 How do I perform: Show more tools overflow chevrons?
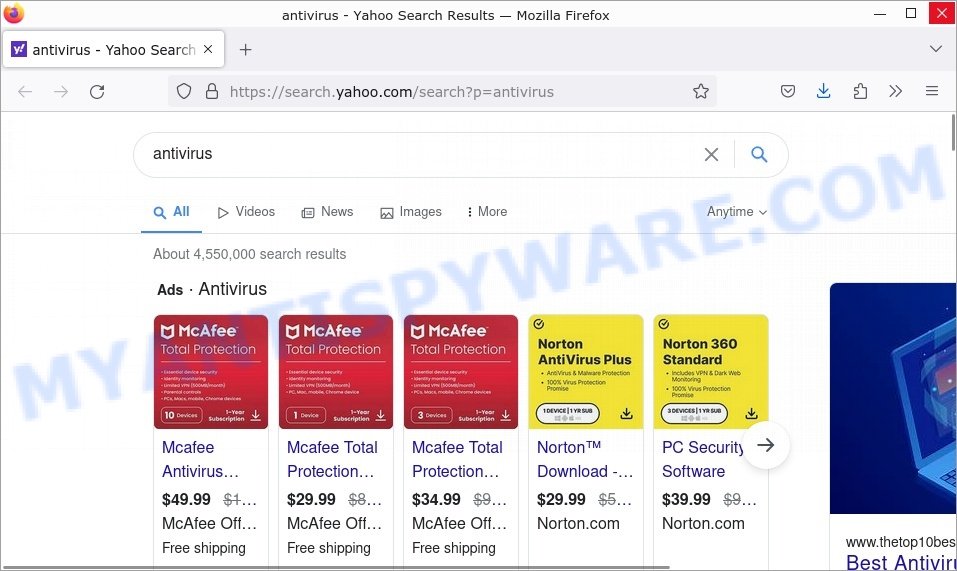coord(895,92)
